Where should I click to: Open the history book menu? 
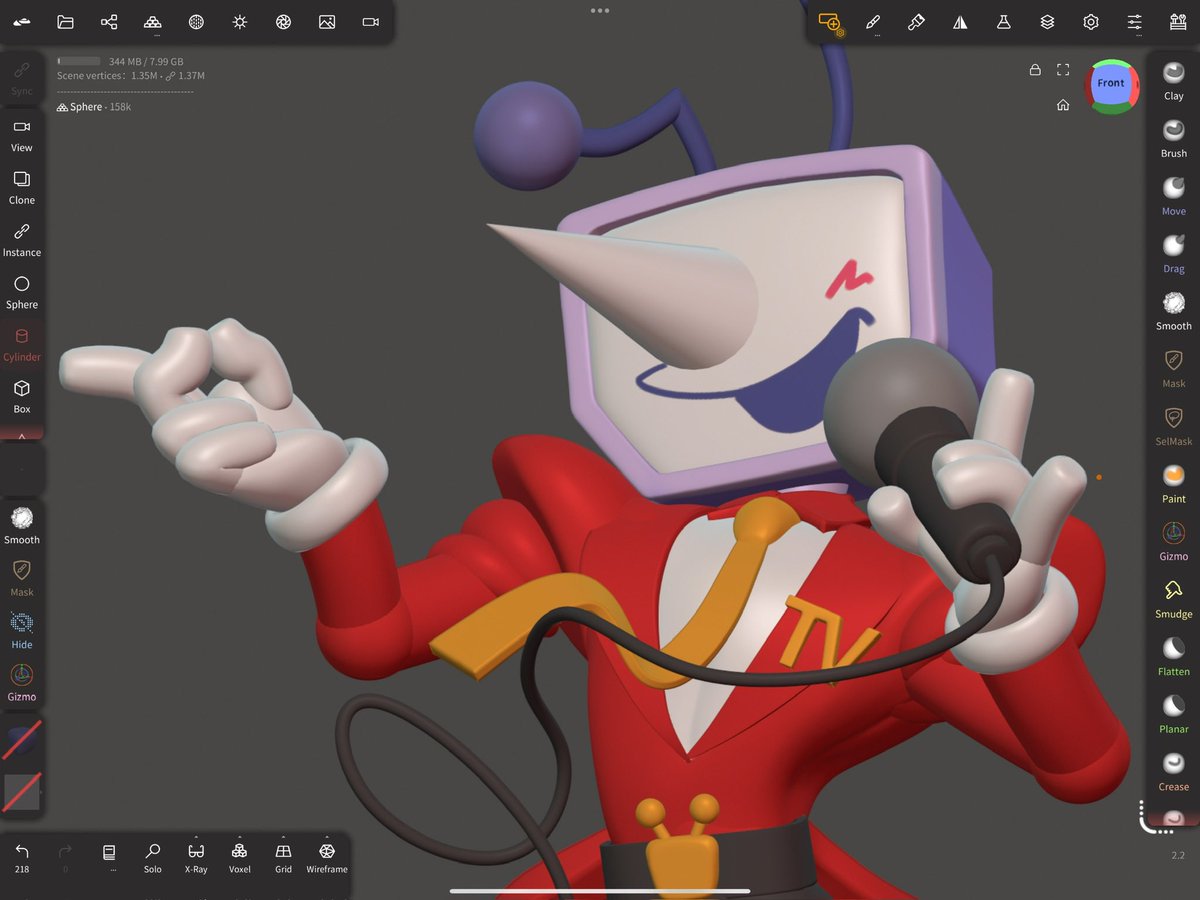point(109,857)
